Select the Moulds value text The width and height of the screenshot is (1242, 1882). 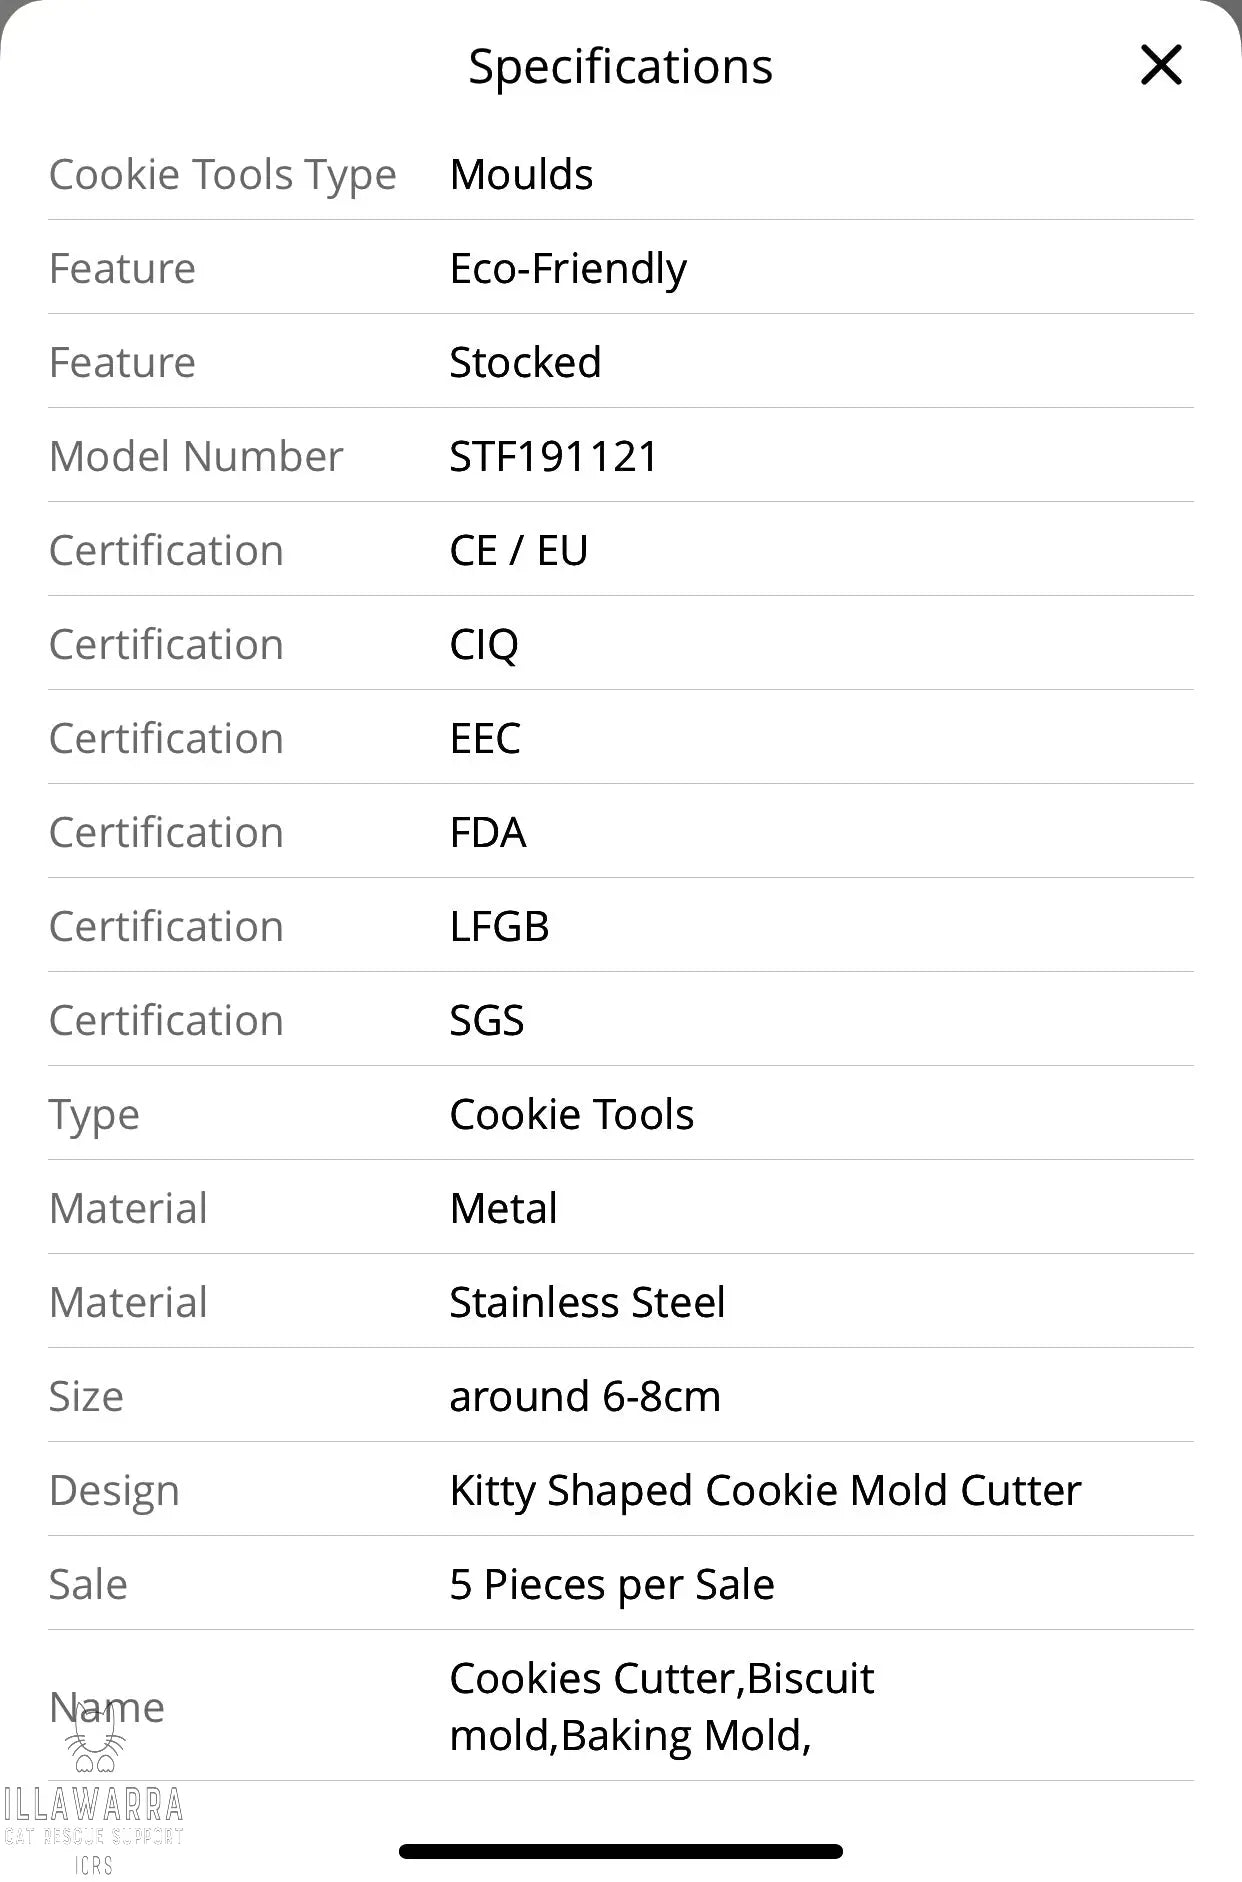pyautogui.click(x=521, y=175)
